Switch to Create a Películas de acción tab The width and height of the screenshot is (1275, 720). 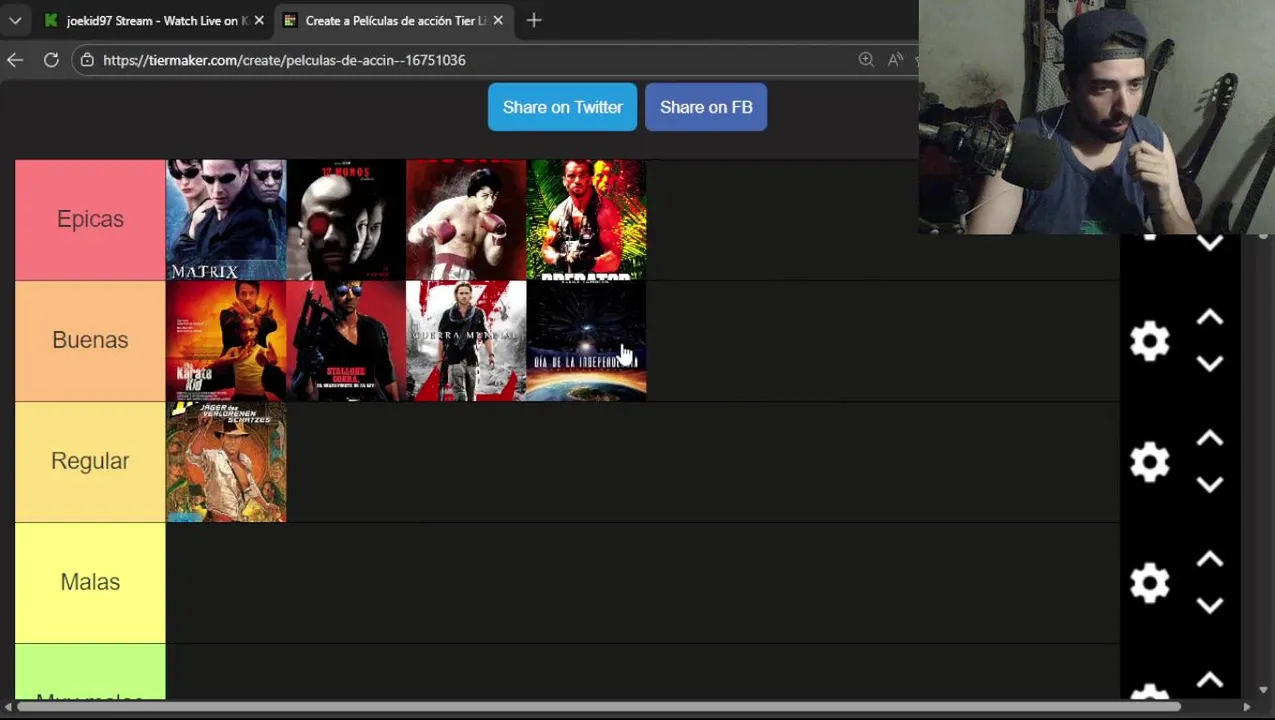pos(395,20)
